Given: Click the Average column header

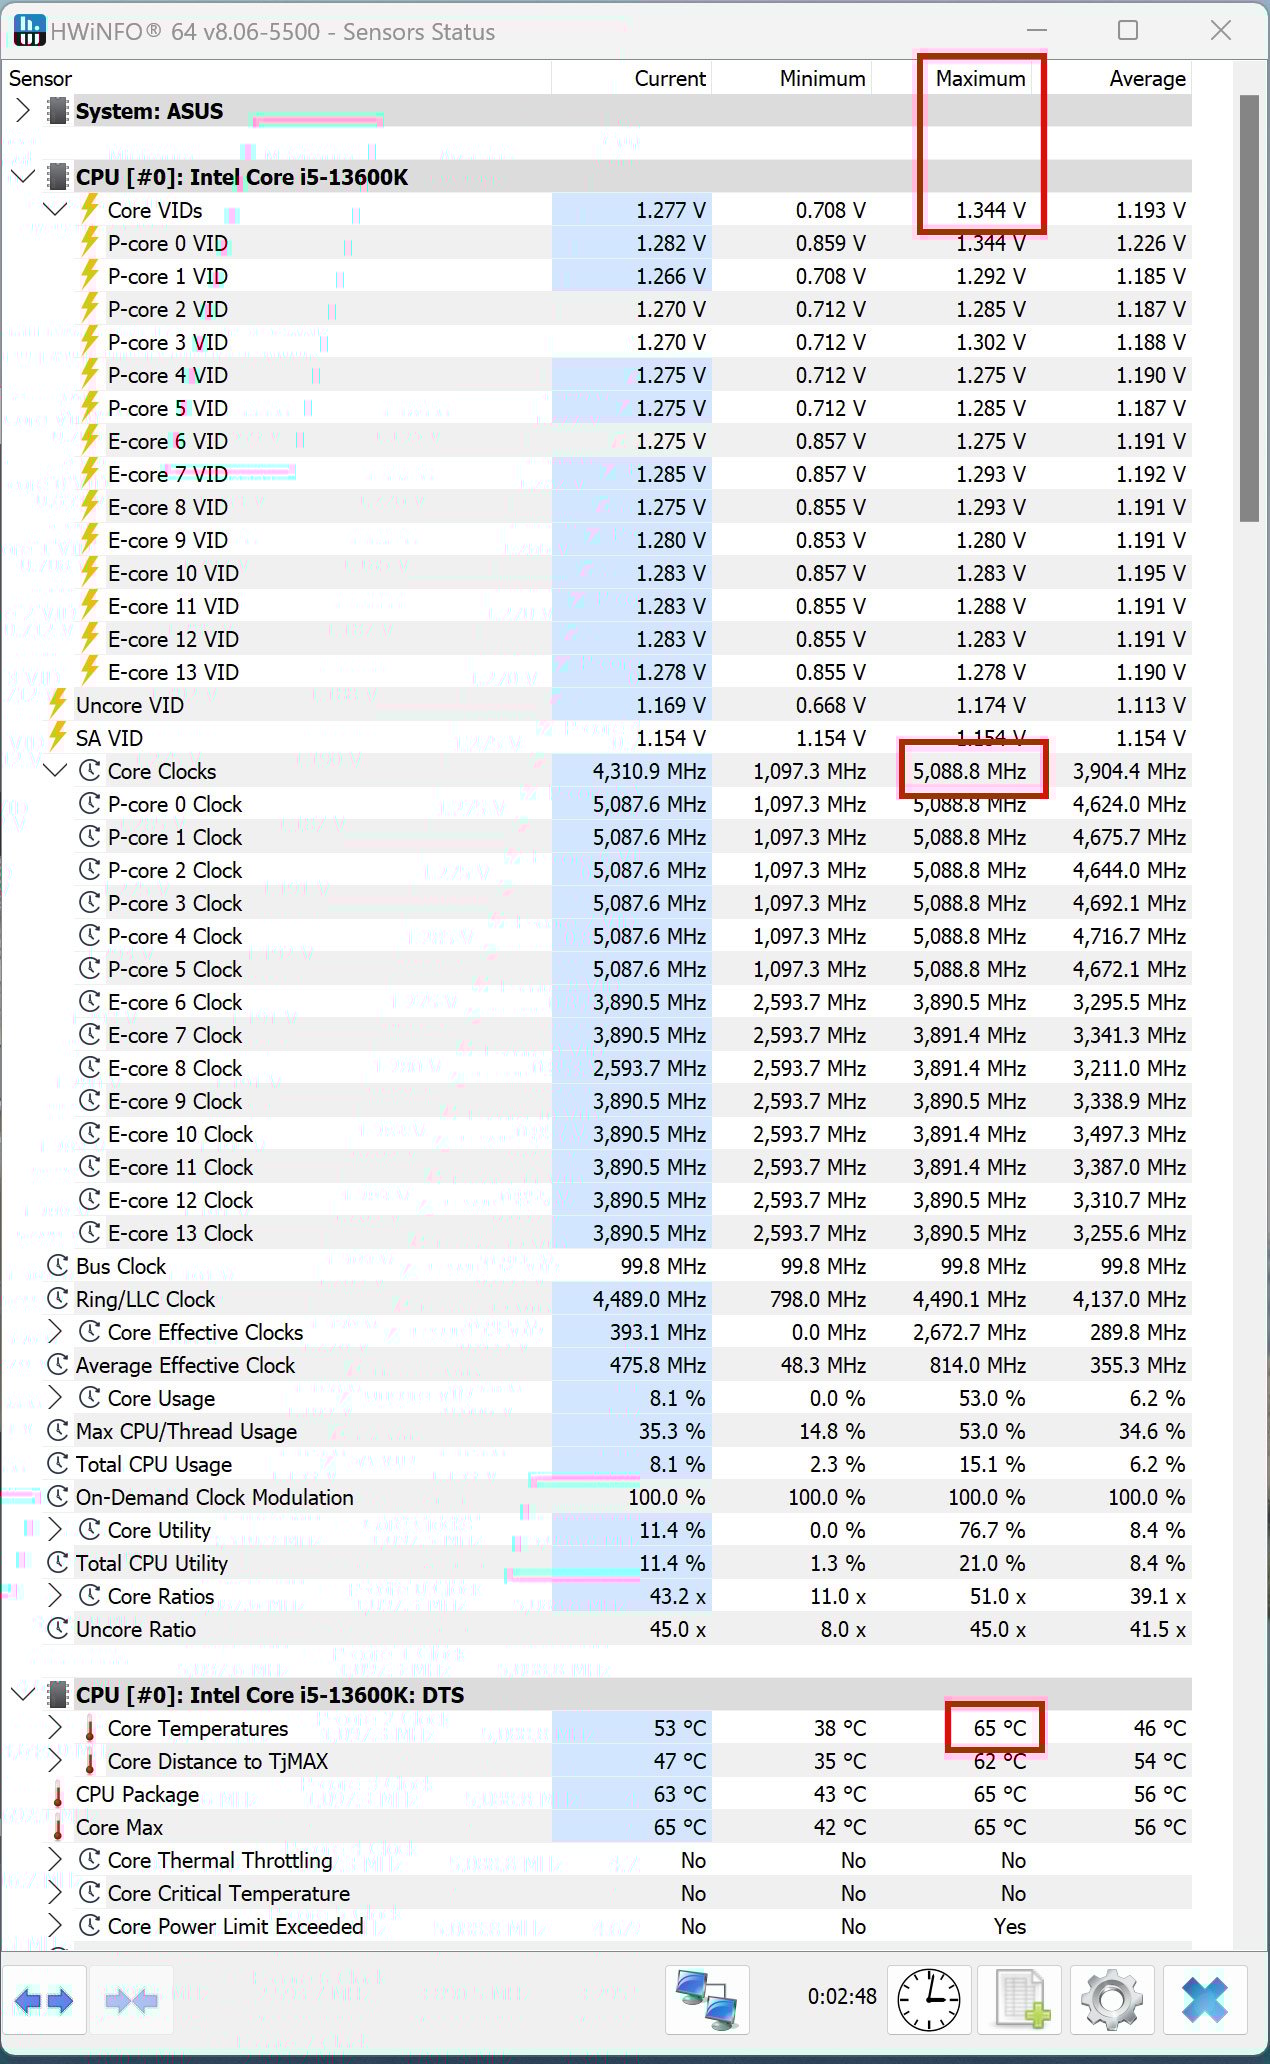Looking at the screenshot, I should [x=1111, y=78].
